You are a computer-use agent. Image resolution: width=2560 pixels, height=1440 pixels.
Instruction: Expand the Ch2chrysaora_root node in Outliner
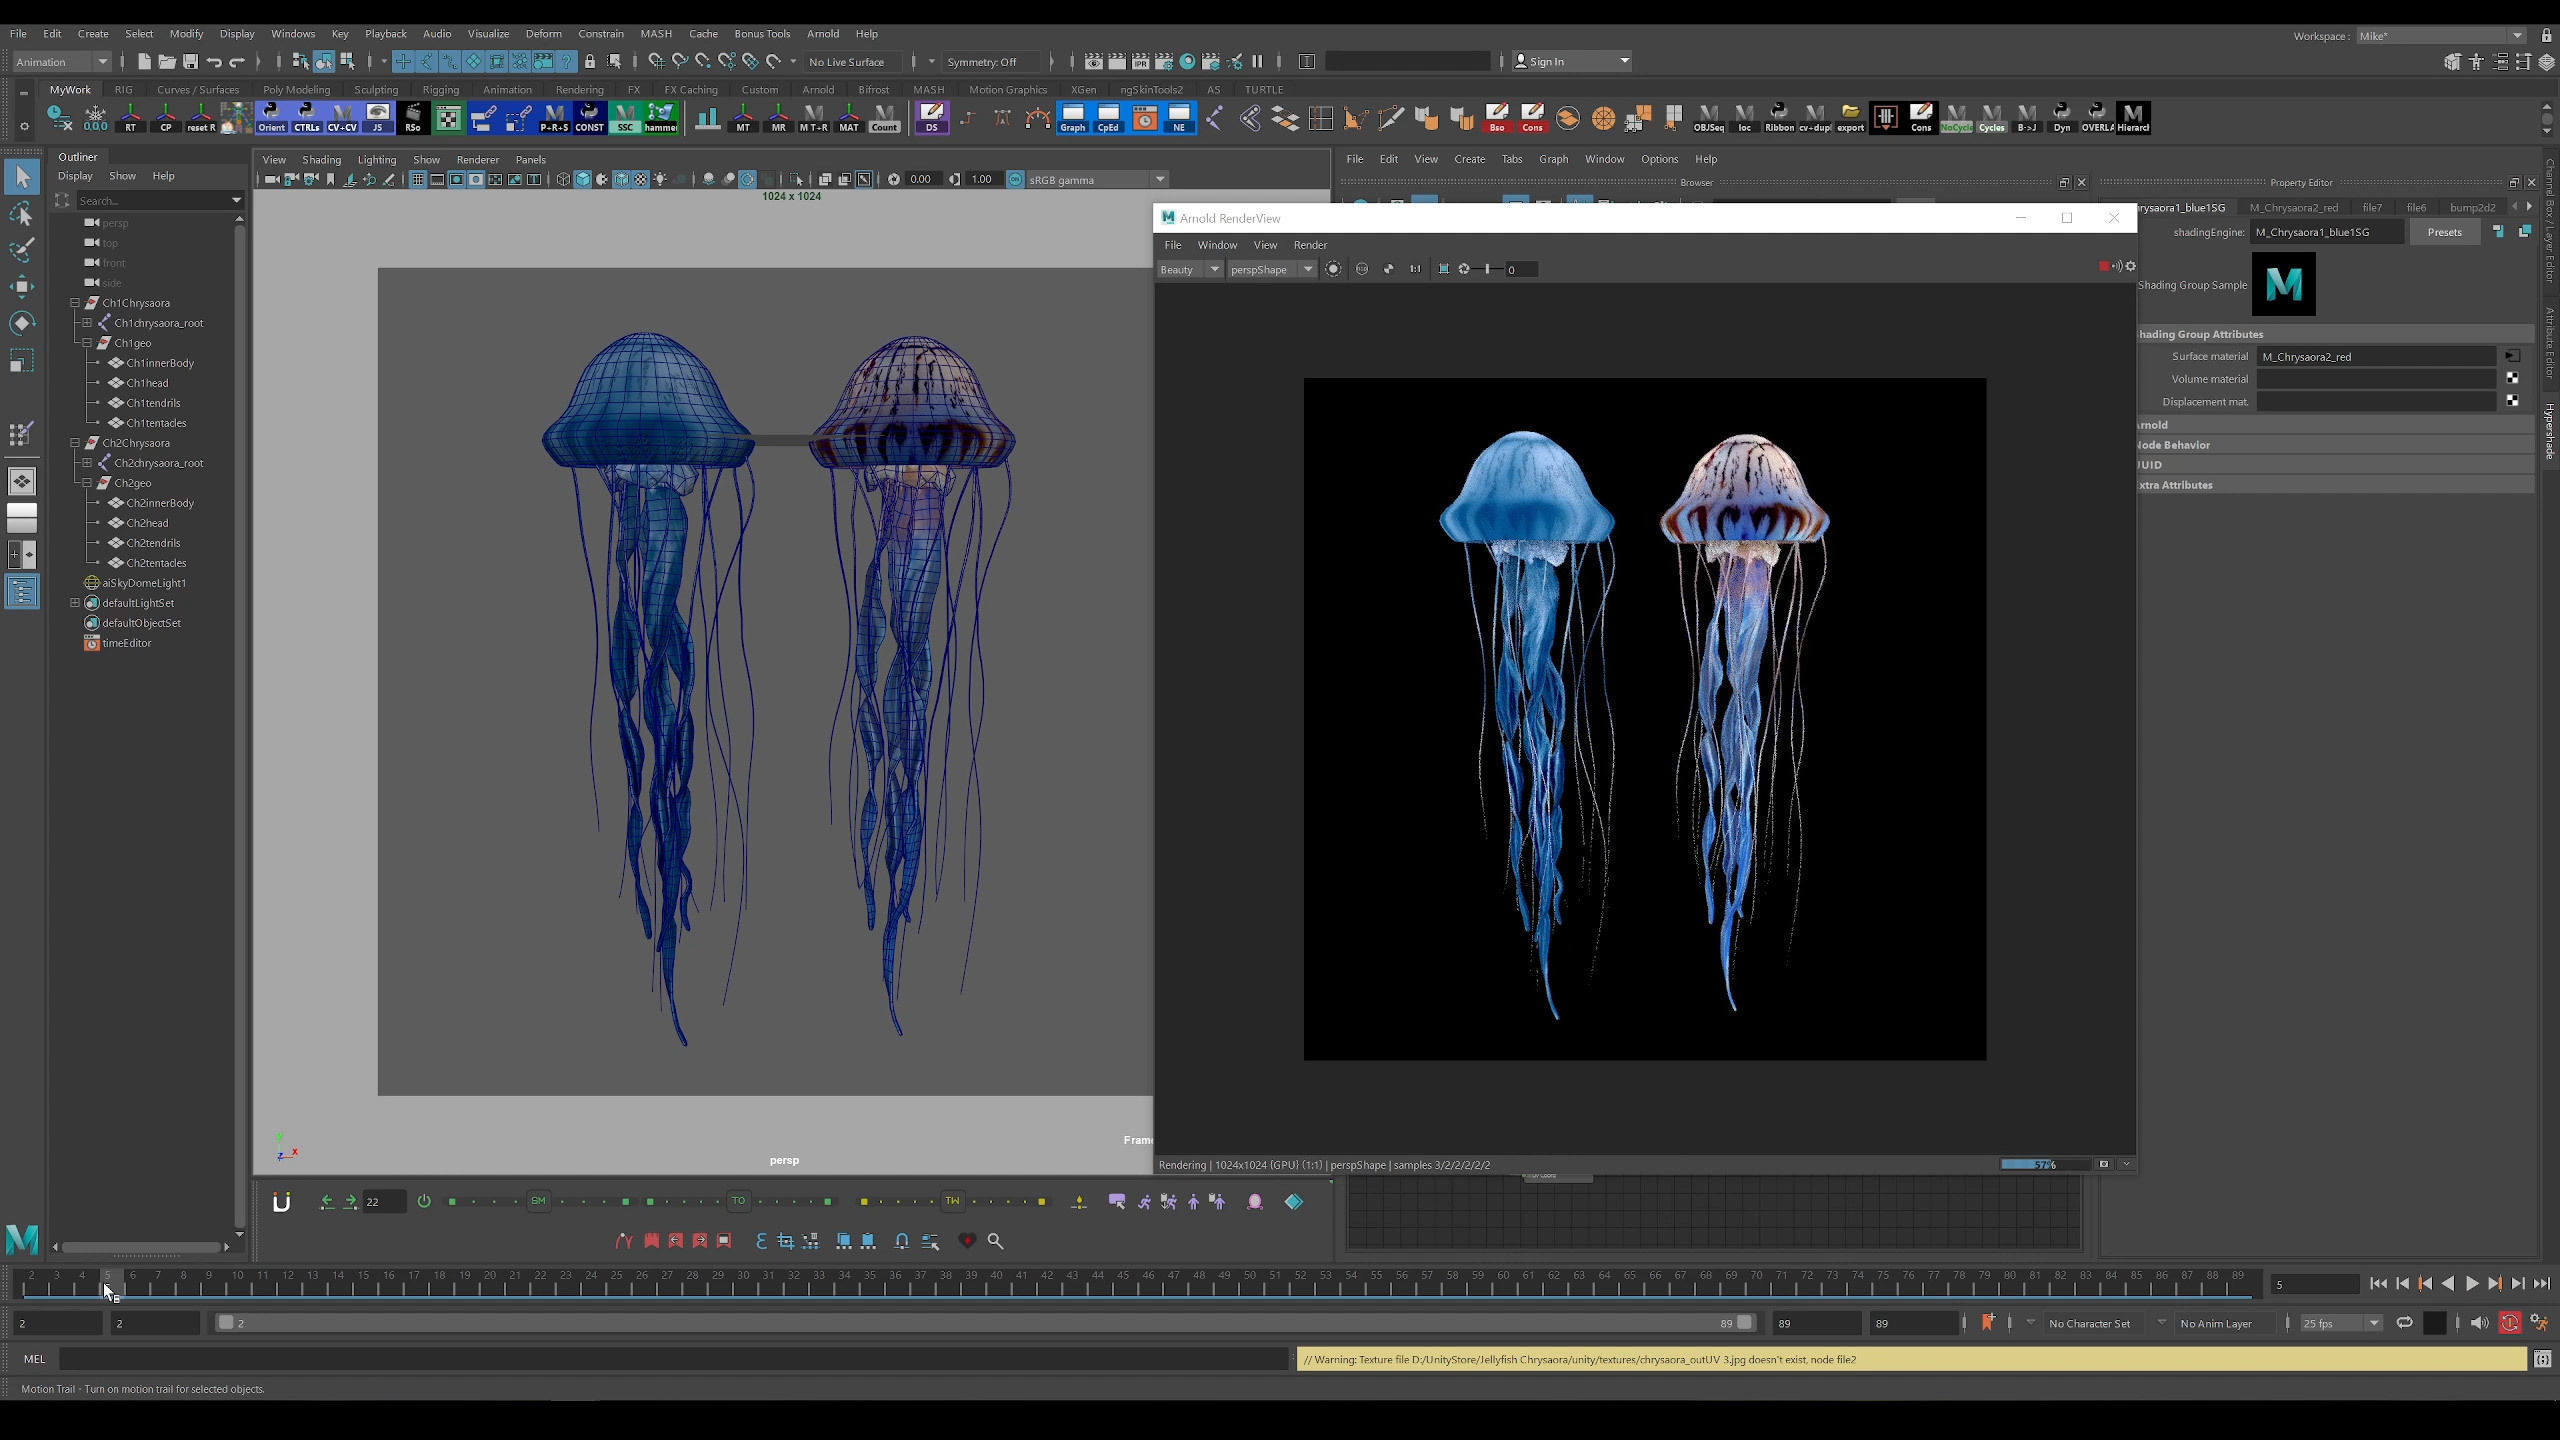tap(87, 462)
